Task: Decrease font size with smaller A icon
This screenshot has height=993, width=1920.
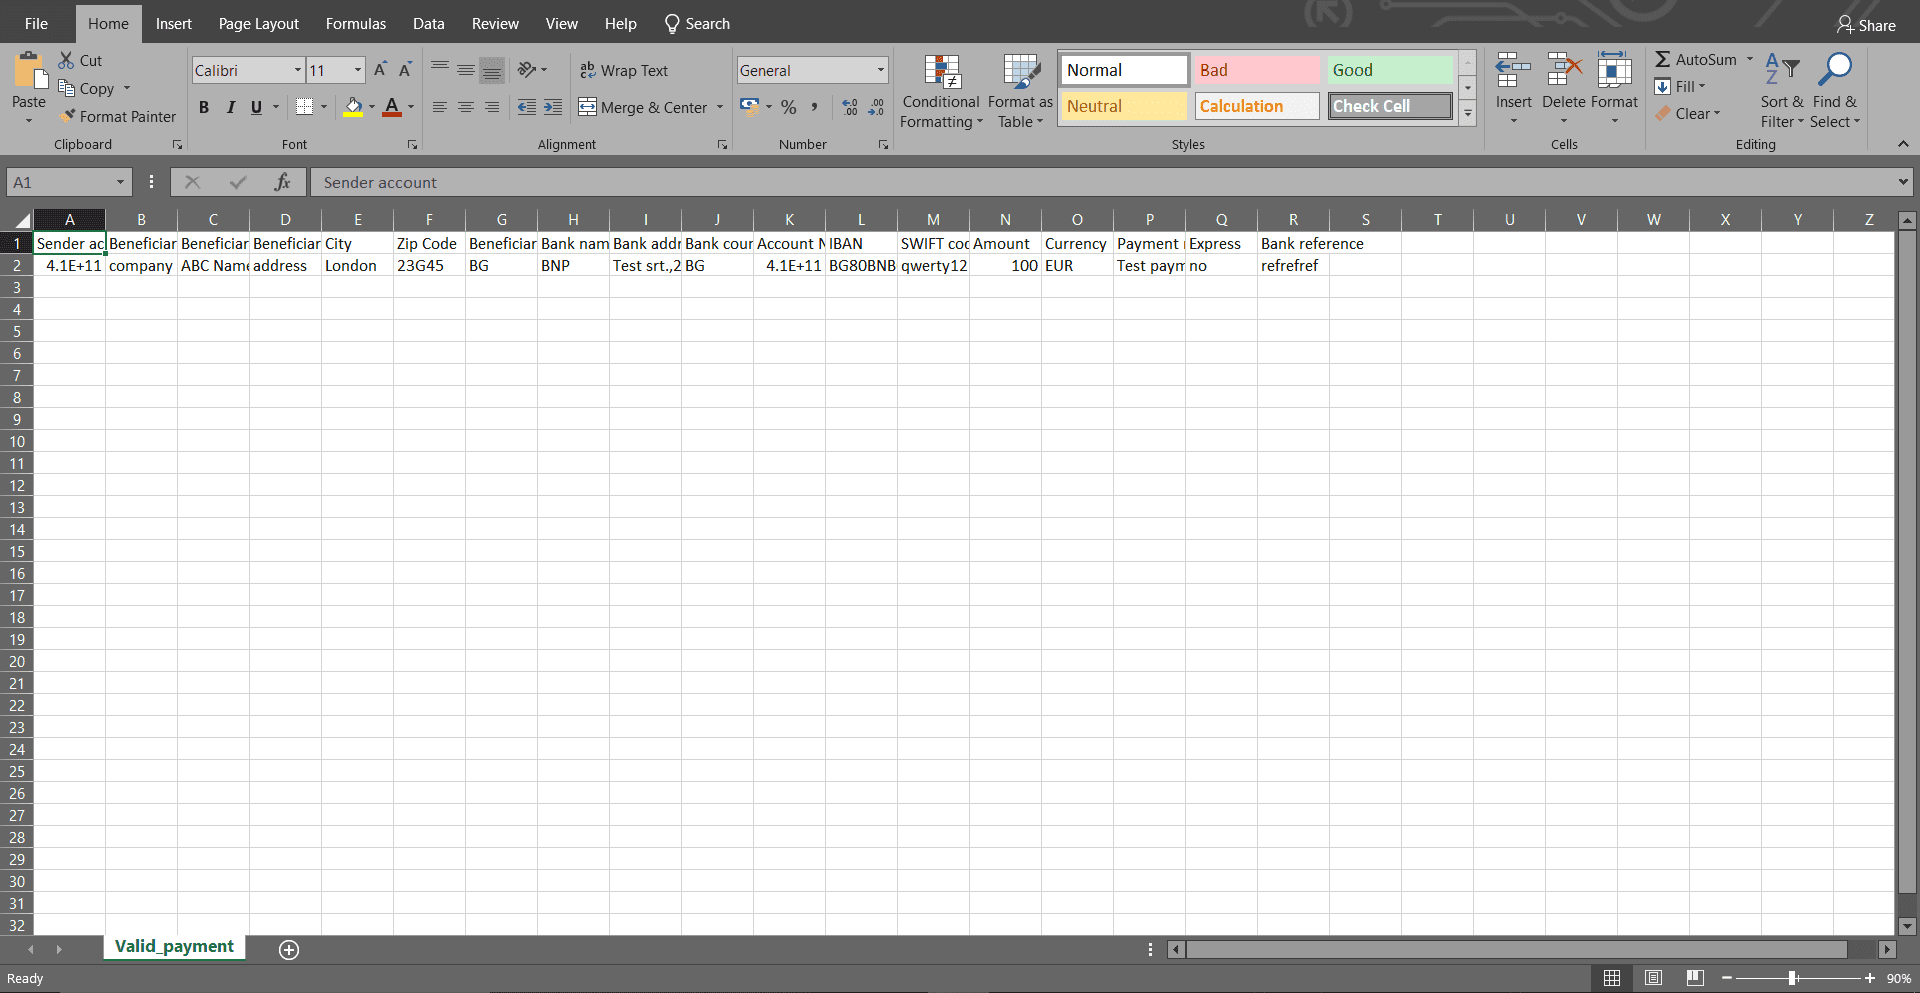Action: [405, 70]
